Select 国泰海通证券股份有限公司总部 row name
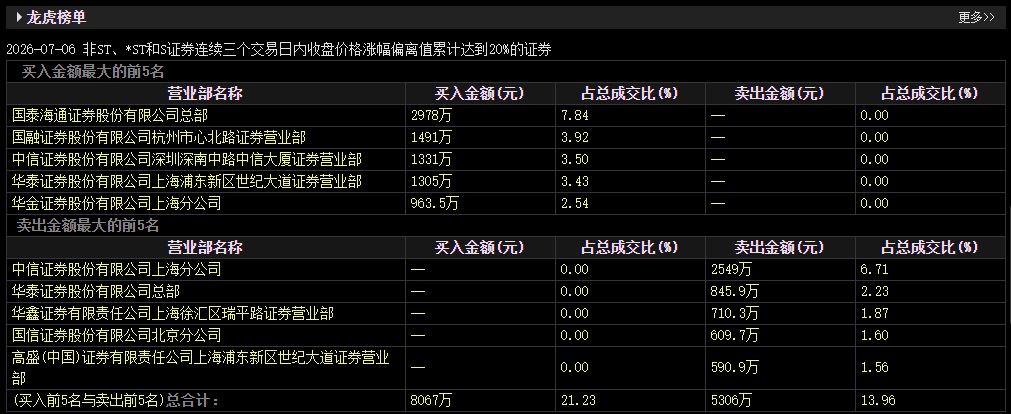Image resolution: width=1011 pixels, height=414 pixels. [110, 115]
